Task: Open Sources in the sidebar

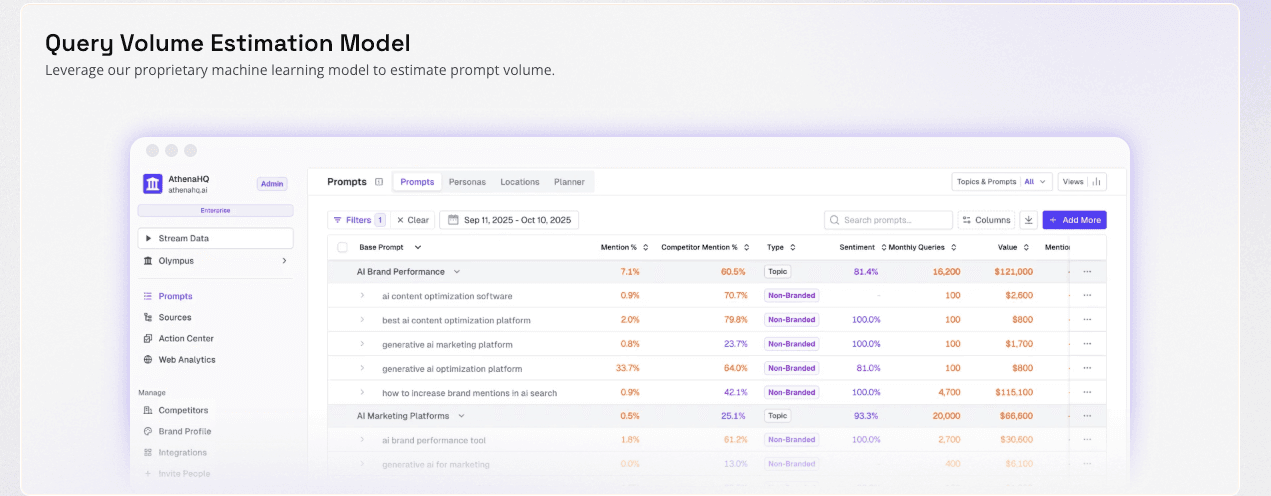Action: [175, 317]
